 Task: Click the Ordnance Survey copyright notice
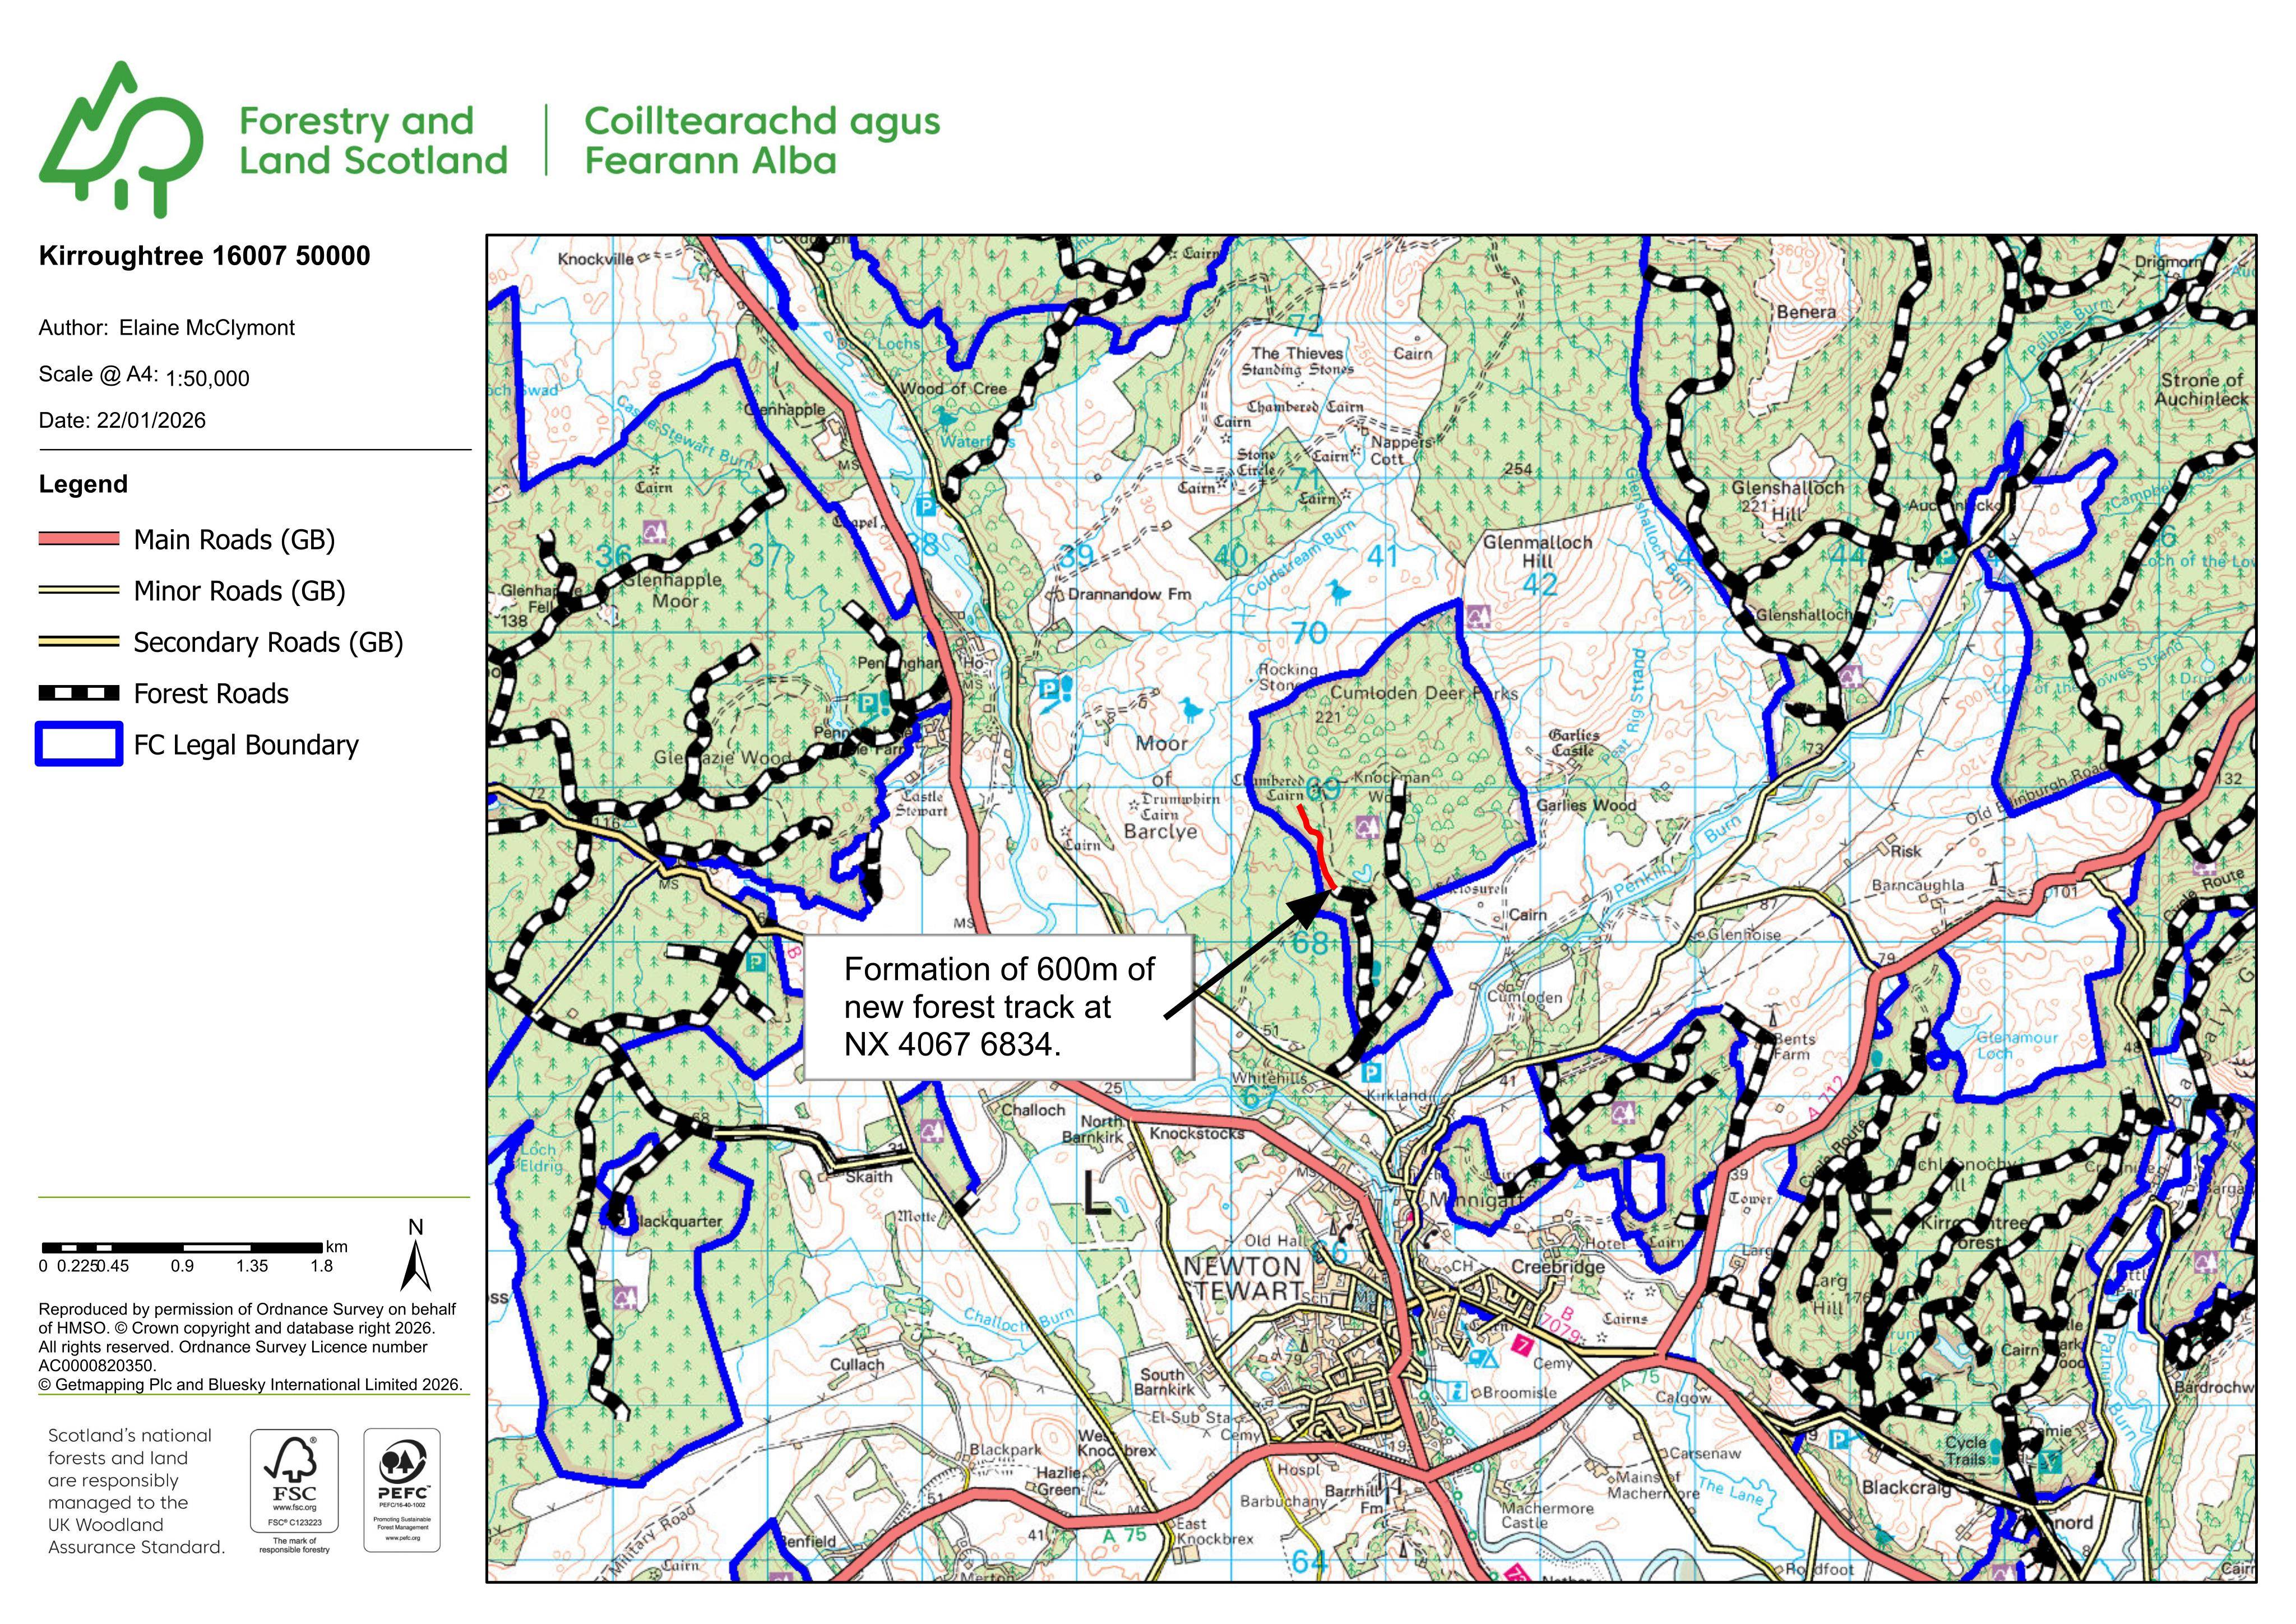tap(250, 1346)
